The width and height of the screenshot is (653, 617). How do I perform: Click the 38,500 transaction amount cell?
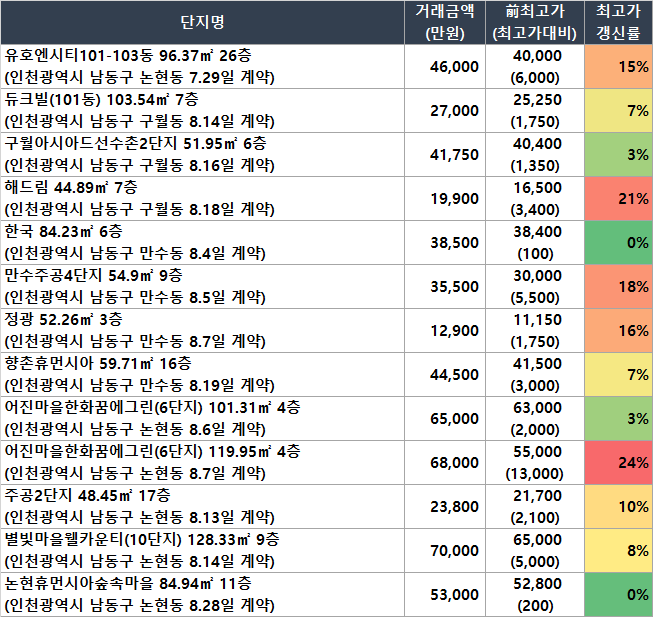click(445, 243)
